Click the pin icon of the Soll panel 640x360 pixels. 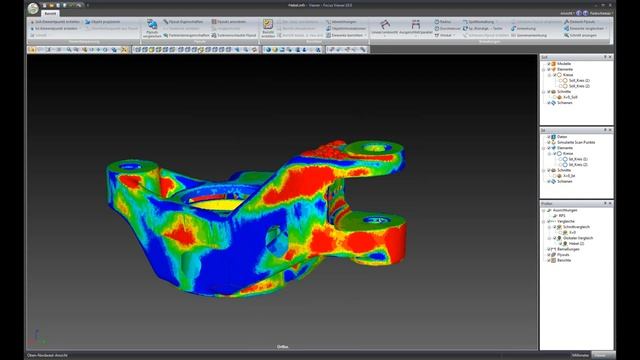605,57
